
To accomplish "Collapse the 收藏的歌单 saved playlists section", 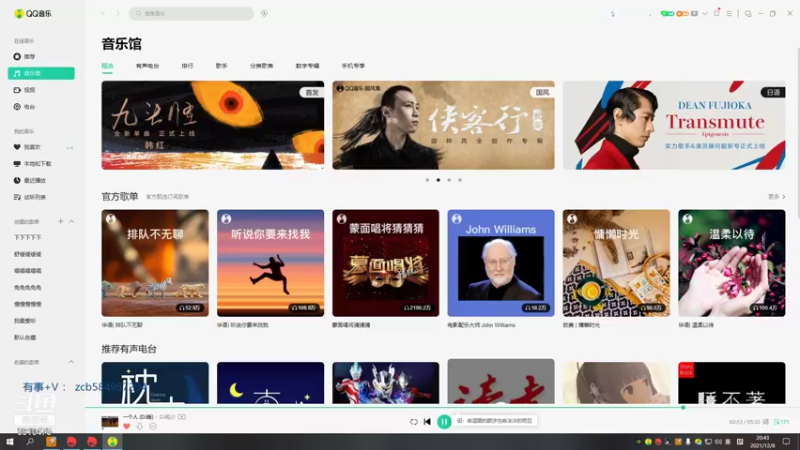I will pos(71,362).
